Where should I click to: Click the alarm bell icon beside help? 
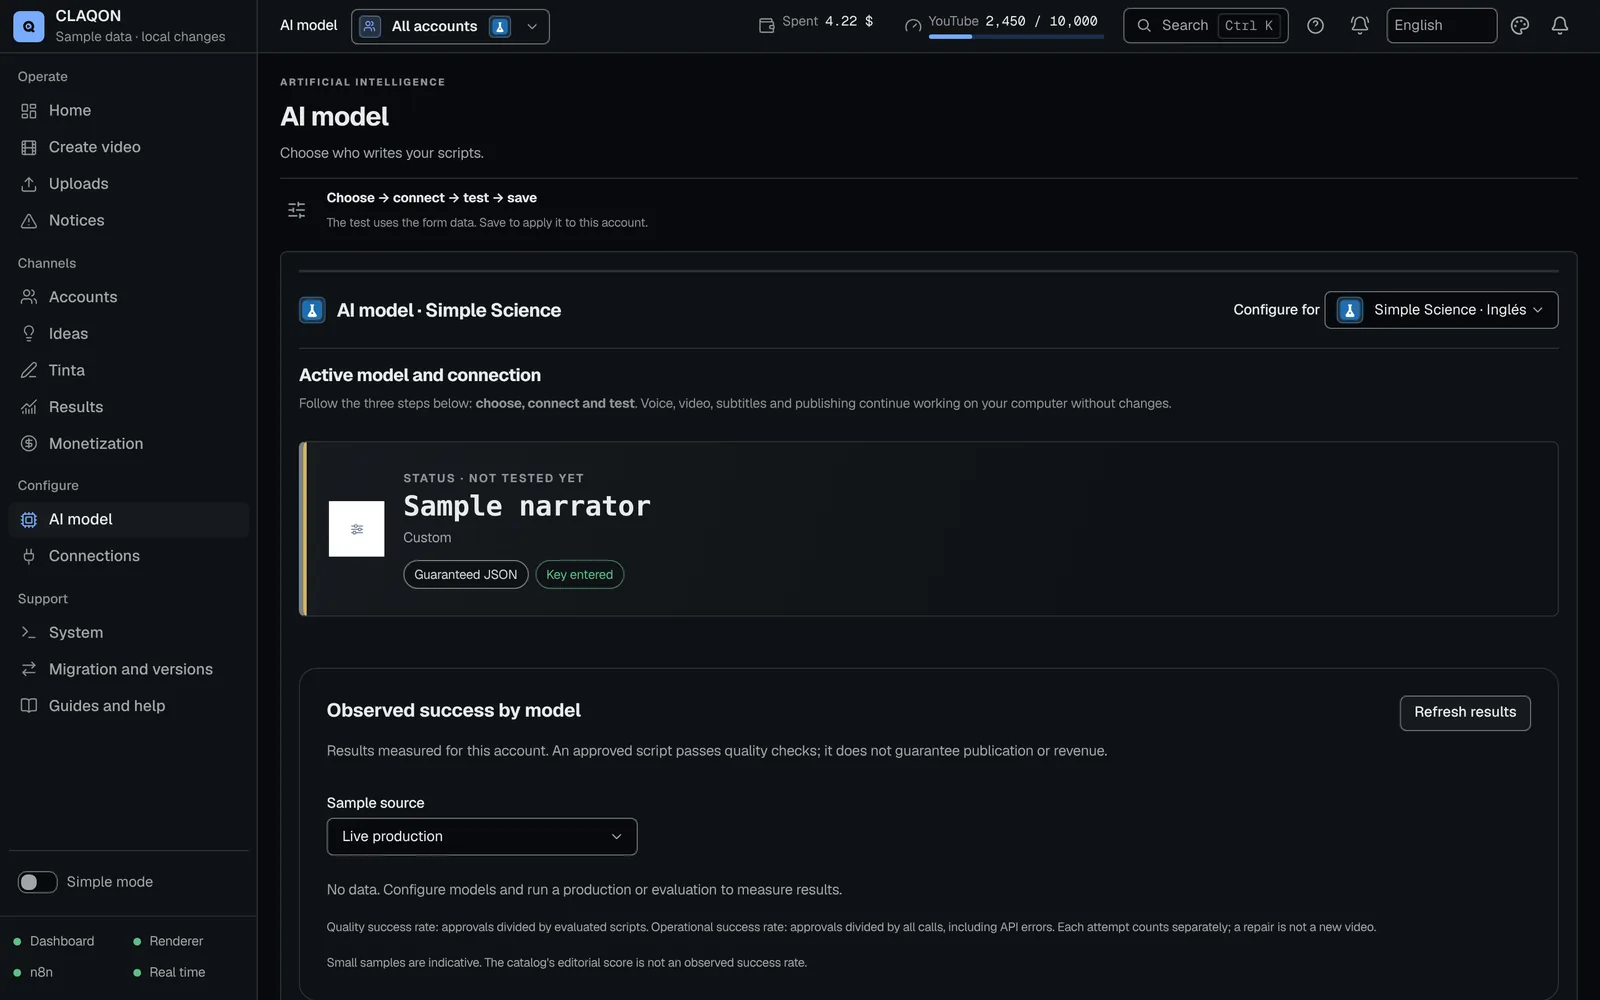[x=1359, y=26]
